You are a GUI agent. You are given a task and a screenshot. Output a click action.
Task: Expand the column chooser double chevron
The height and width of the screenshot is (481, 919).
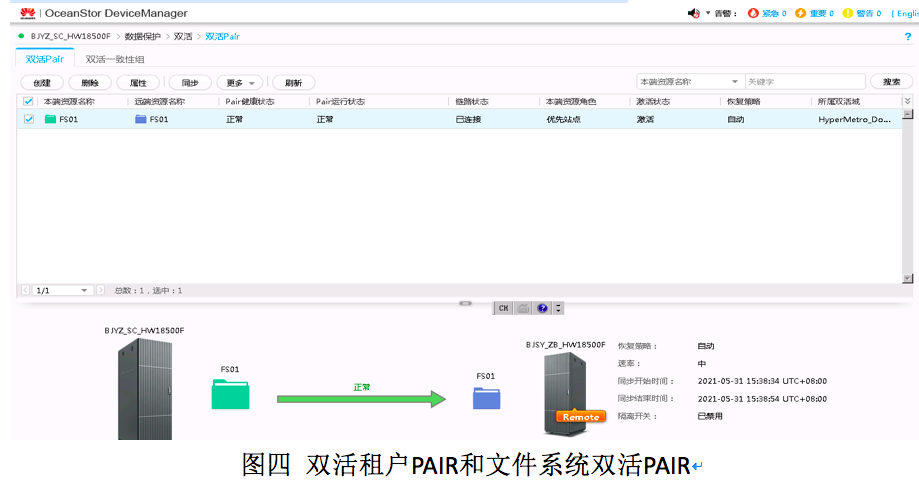[907, 101]
